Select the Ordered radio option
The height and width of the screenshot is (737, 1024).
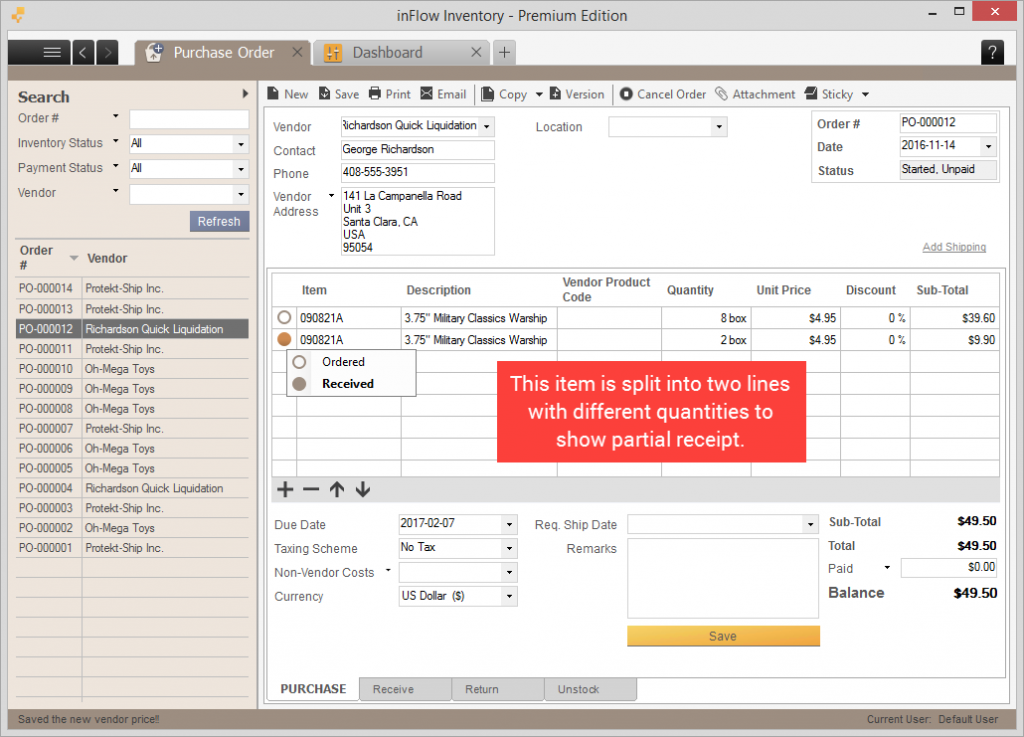tap(299, 362)
